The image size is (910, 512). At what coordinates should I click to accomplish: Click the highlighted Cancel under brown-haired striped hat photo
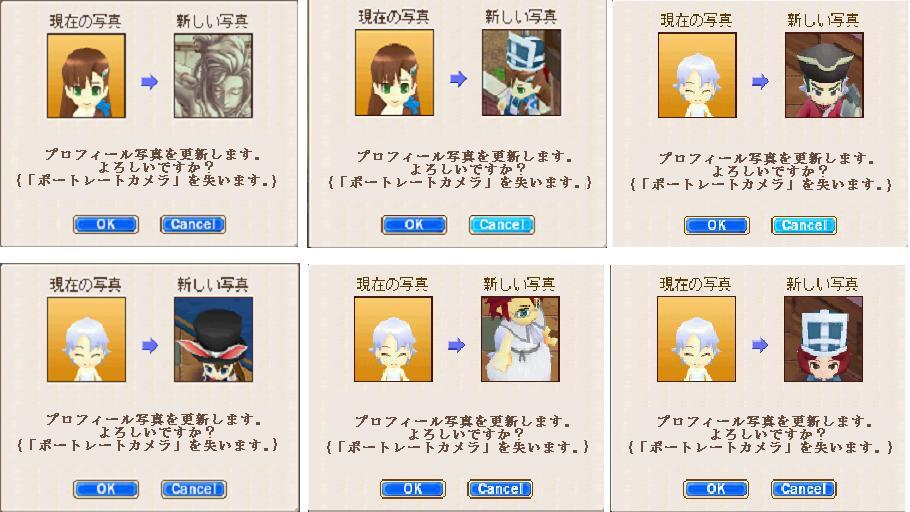point(501,225)
